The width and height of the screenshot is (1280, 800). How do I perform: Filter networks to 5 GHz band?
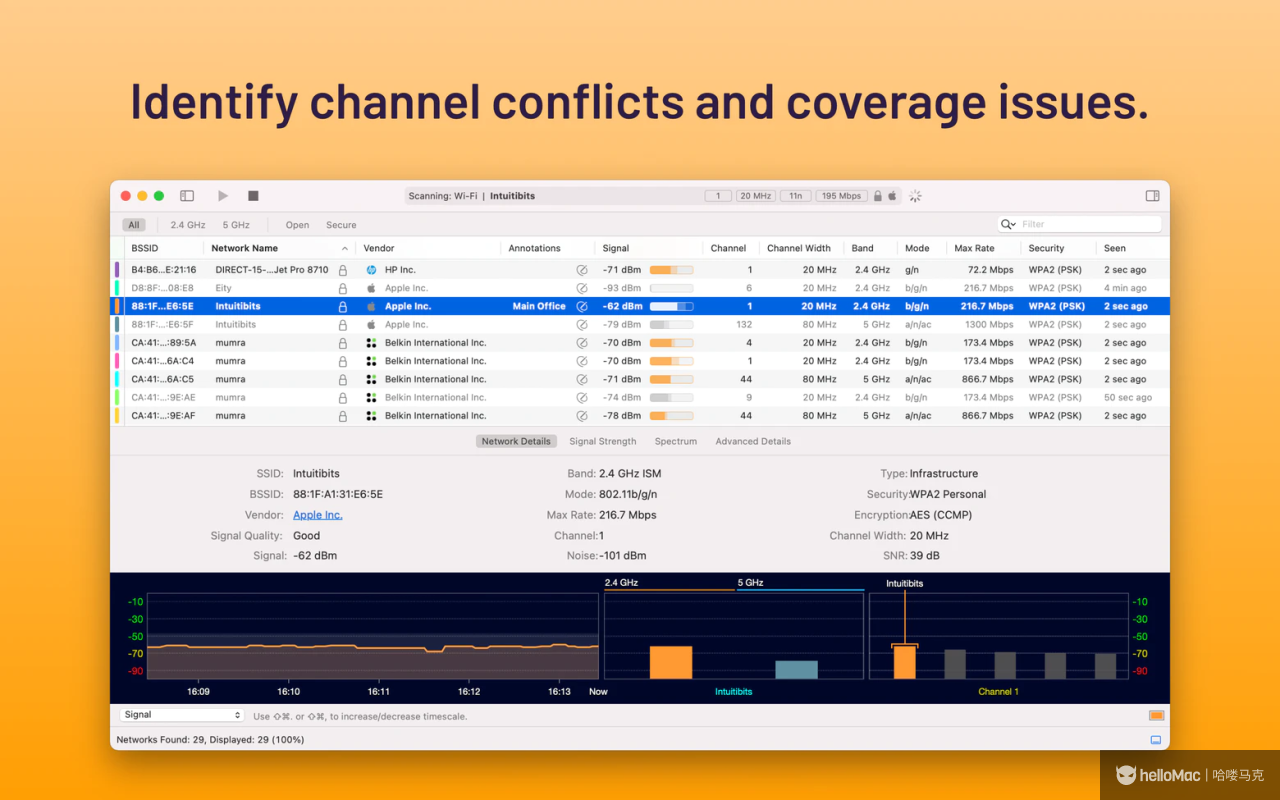coord(236,225)
